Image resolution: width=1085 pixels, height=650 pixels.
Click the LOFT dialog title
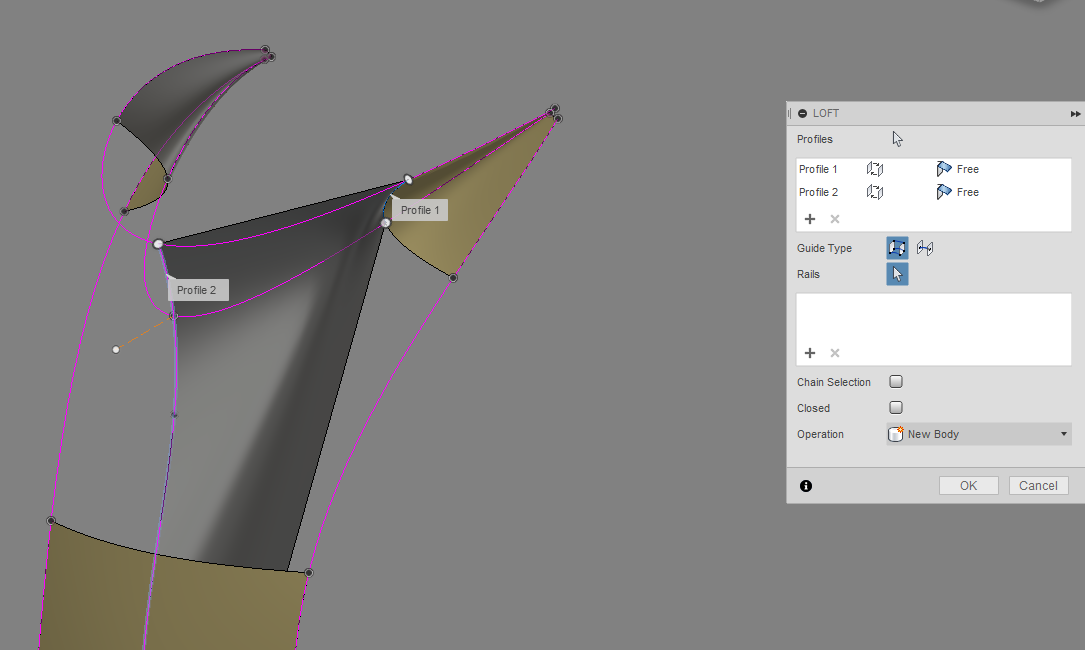pos(826,114)
